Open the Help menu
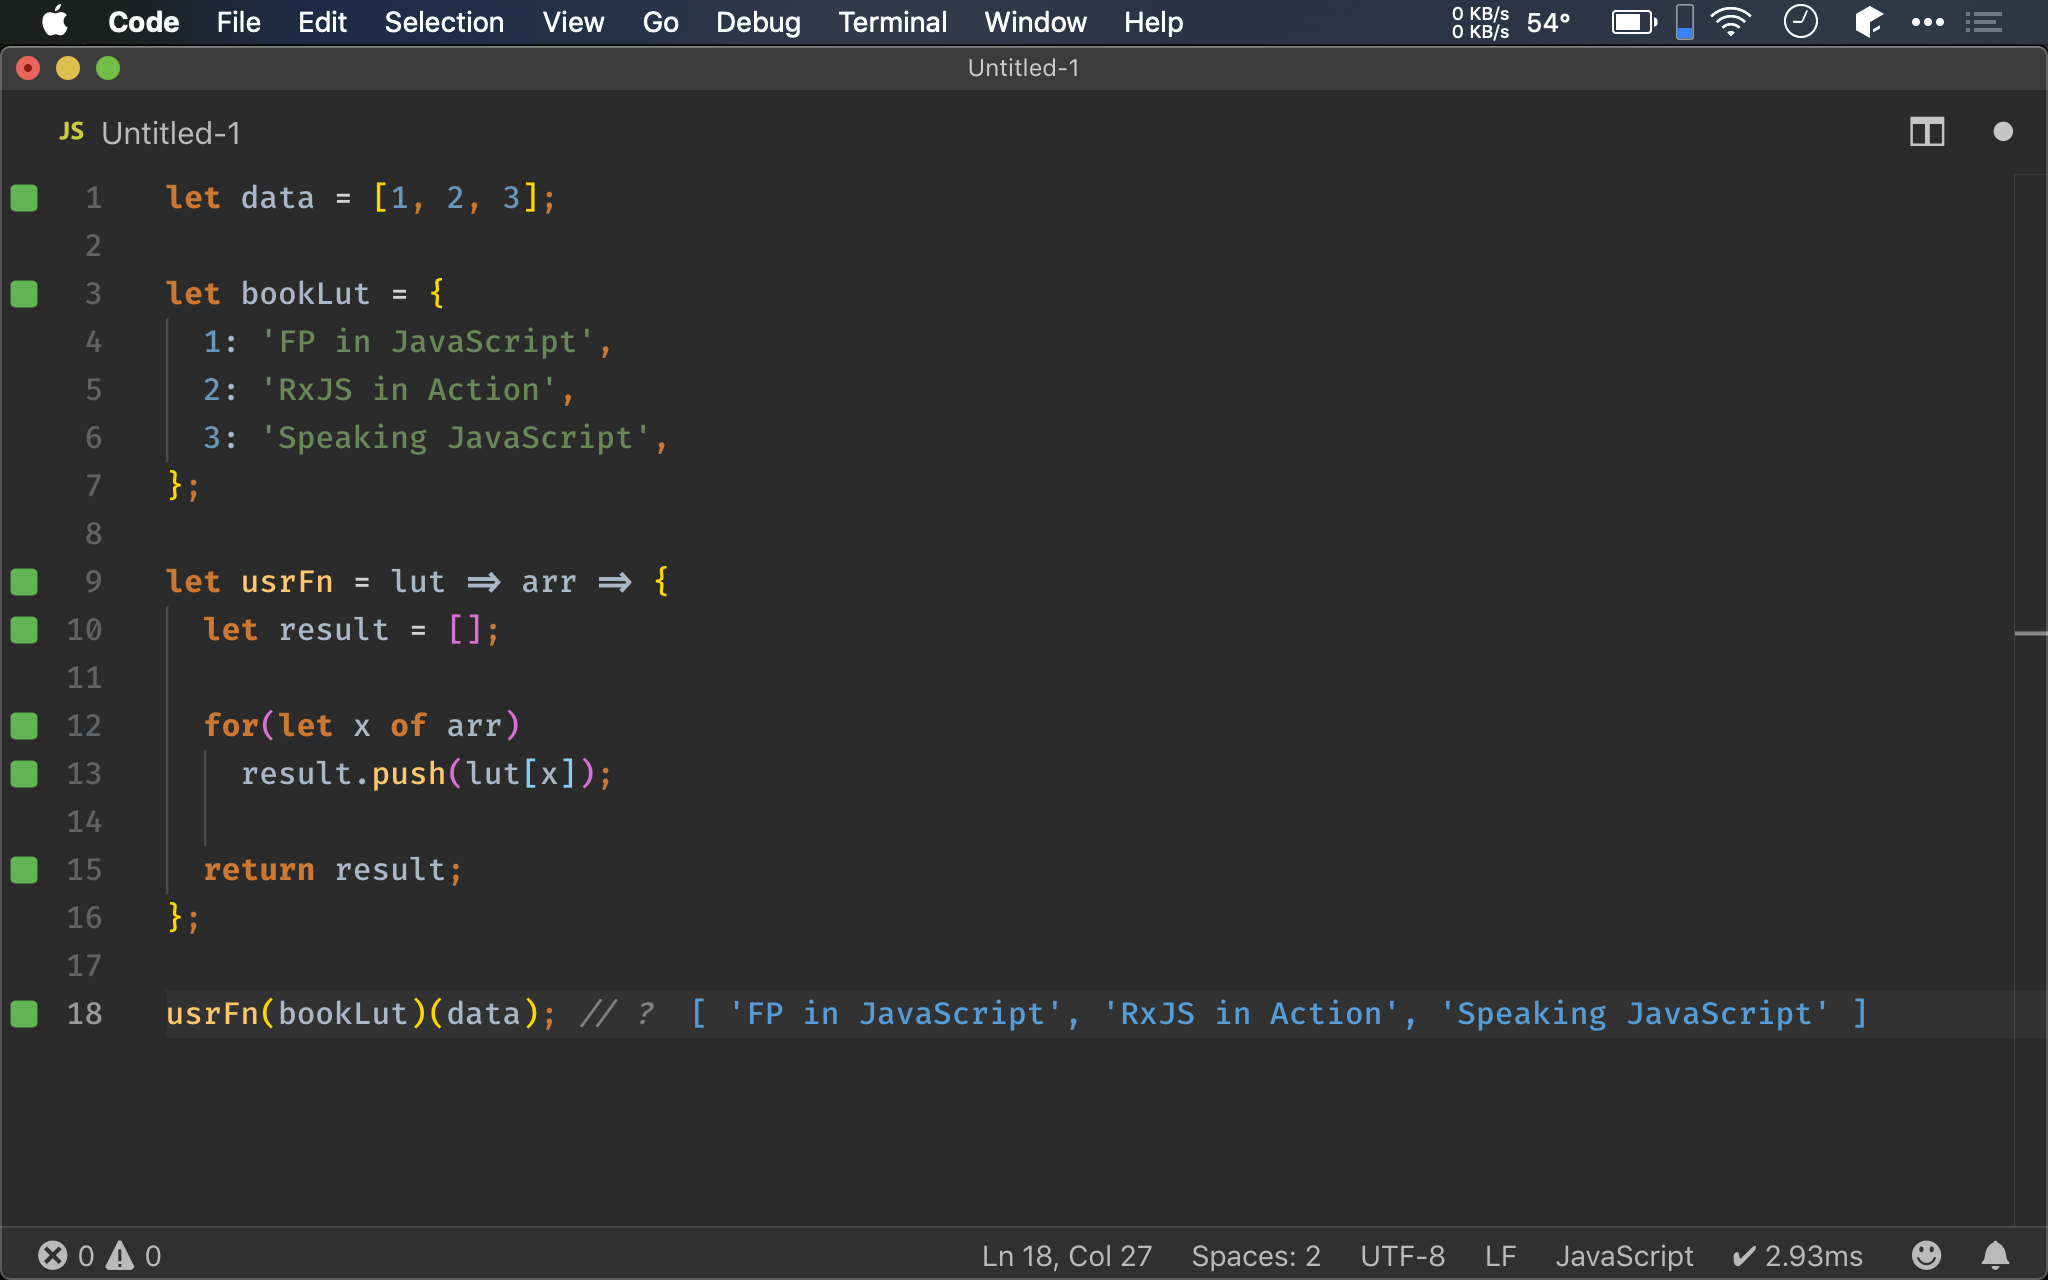The image size is (2048, 1280). 1153,22
